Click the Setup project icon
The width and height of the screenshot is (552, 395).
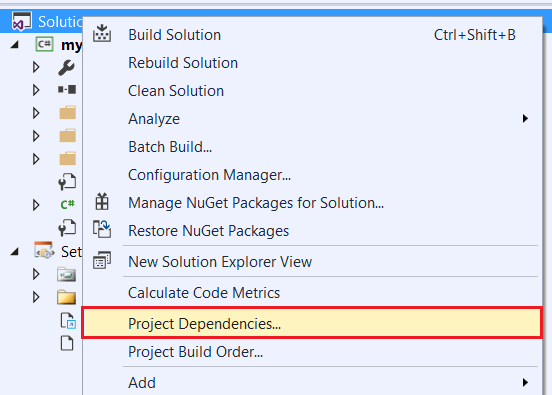point(44,250)
